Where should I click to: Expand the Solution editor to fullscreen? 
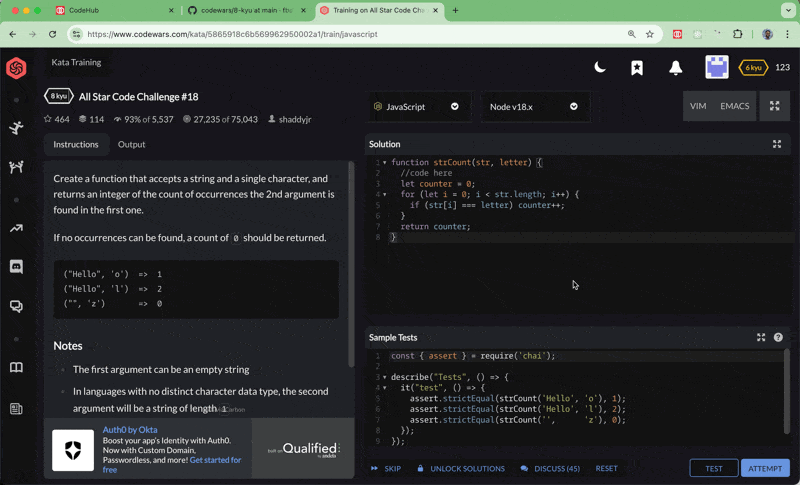pyautogui.click(x=777, y=144)
